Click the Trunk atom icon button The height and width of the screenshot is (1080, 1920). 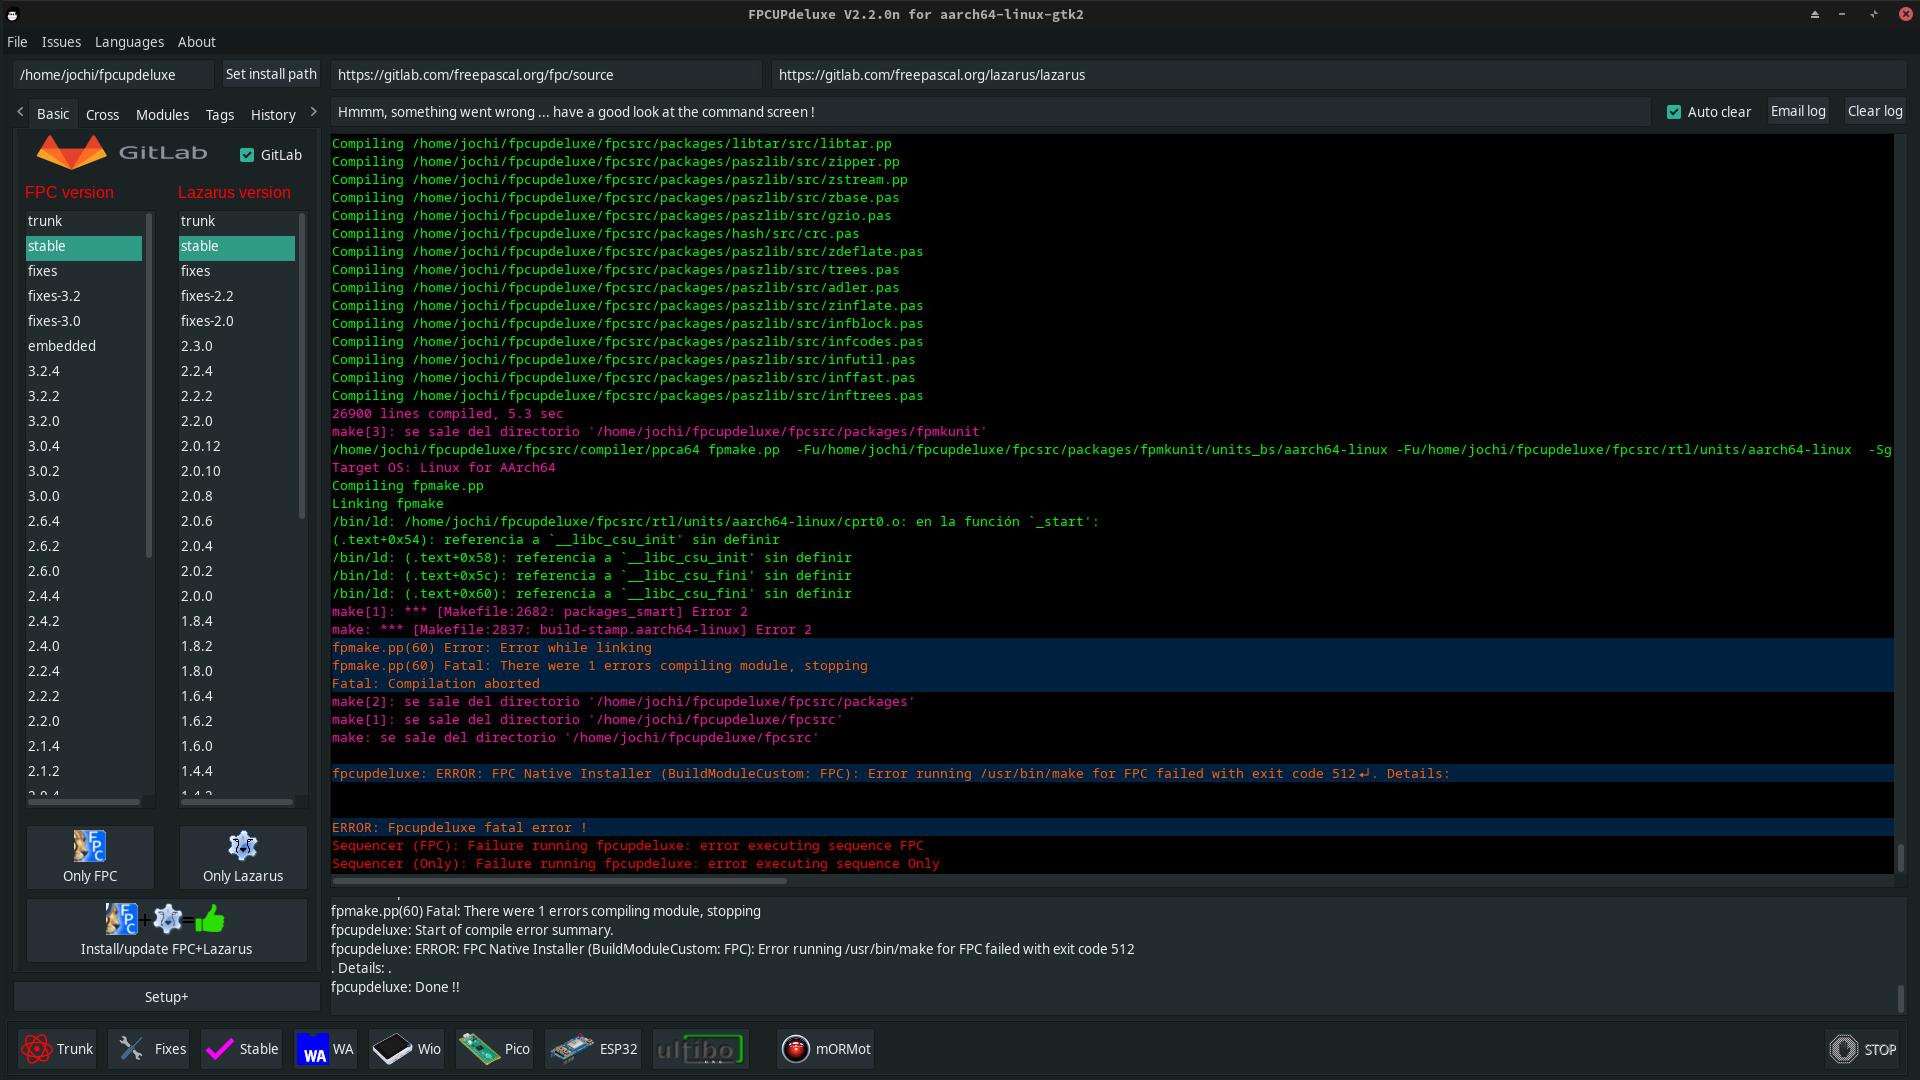click(x=57, y=1049)
